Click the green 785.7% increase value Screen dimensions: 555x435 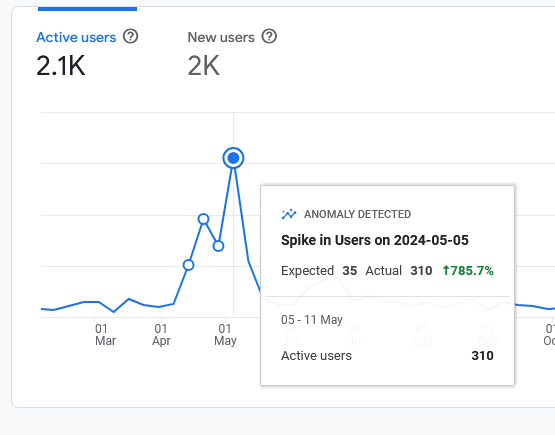468,271
